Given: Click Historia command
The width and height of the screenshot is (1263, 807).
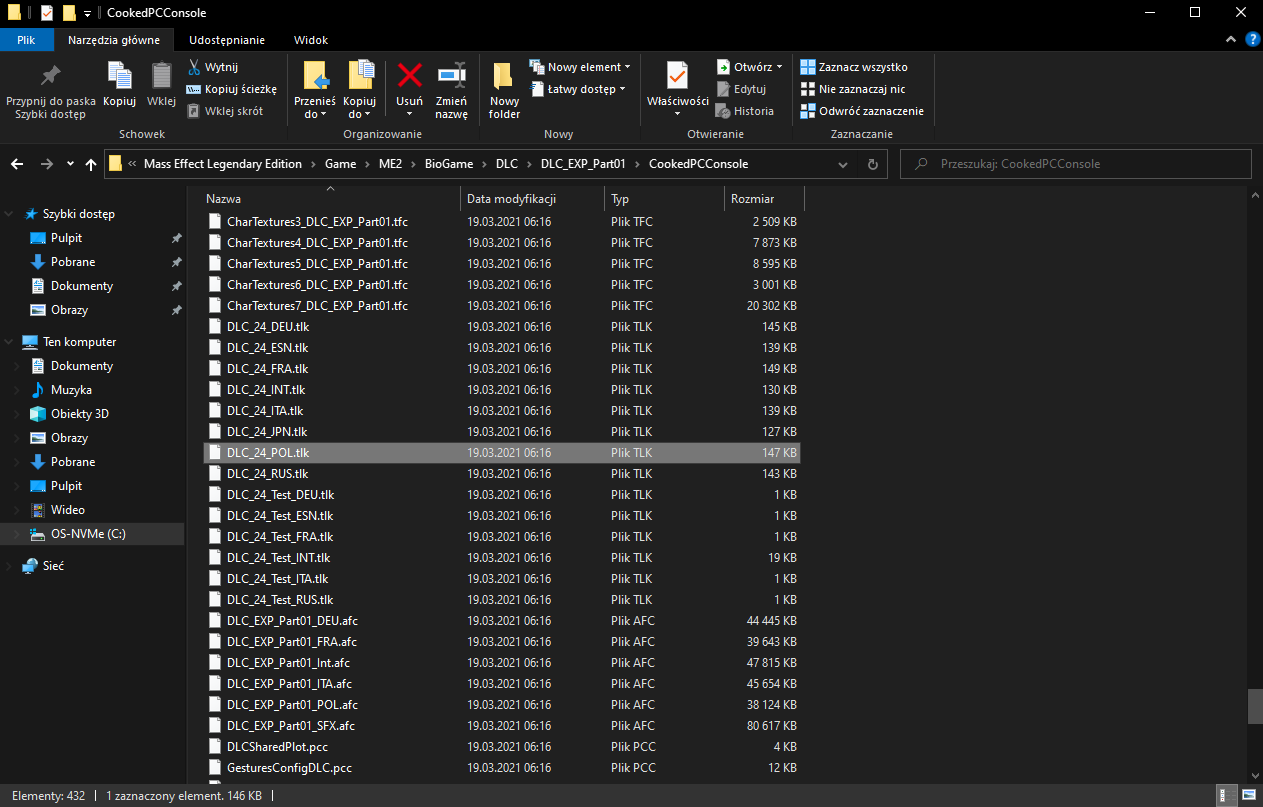Looking at the screenshot, I should [x=745, y=111].
